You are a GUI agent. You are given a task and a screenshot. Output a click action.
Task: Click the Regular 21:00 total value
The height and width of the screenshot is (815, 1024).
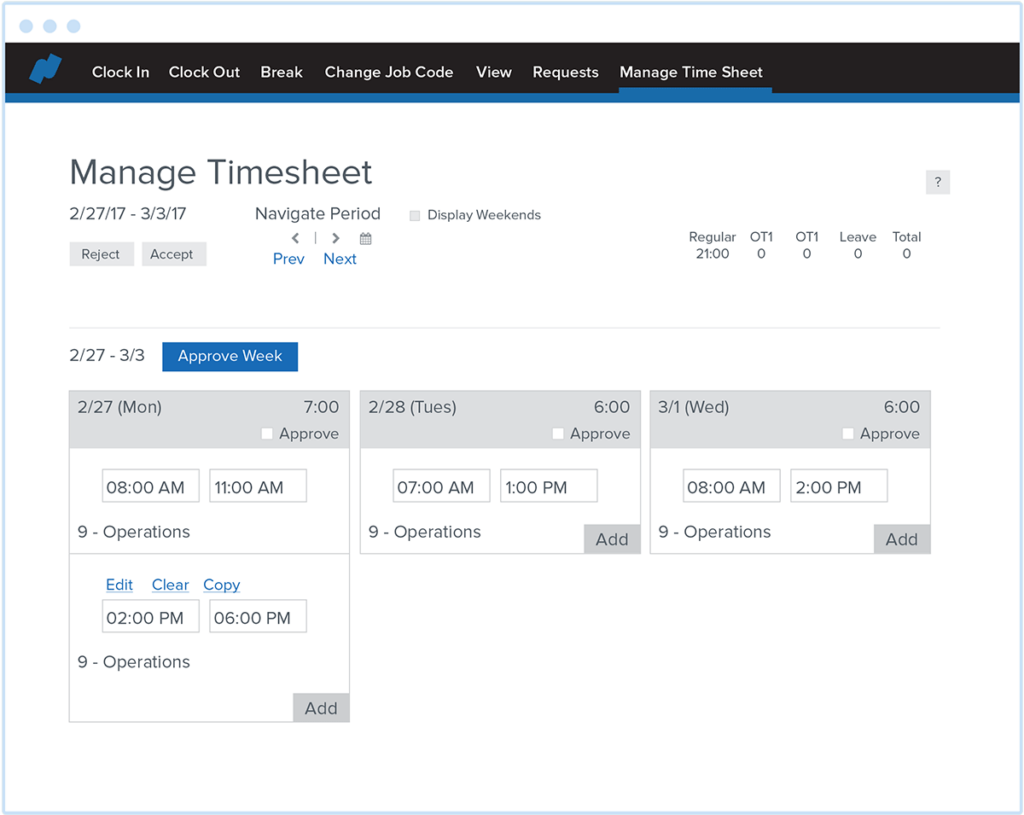pos(712,254)
